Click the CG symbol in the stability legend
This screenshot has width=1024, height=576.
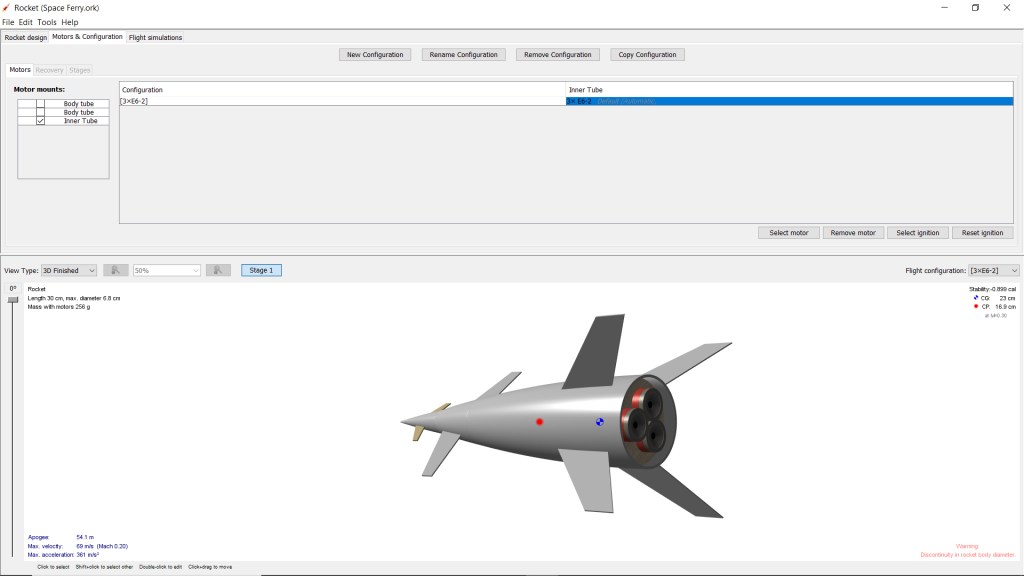click(976, 298)
